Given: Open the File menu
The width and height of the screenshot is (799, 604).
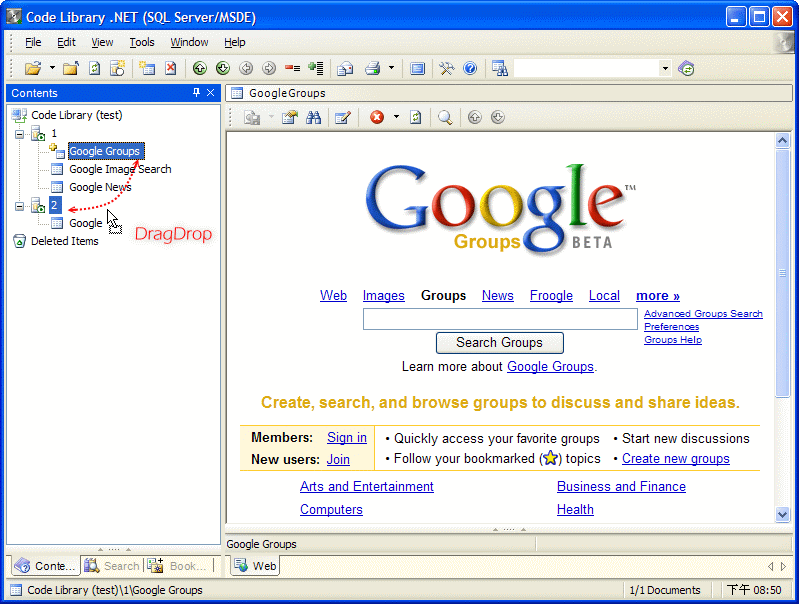Looking at the screenshot, I should coord(33,42).
